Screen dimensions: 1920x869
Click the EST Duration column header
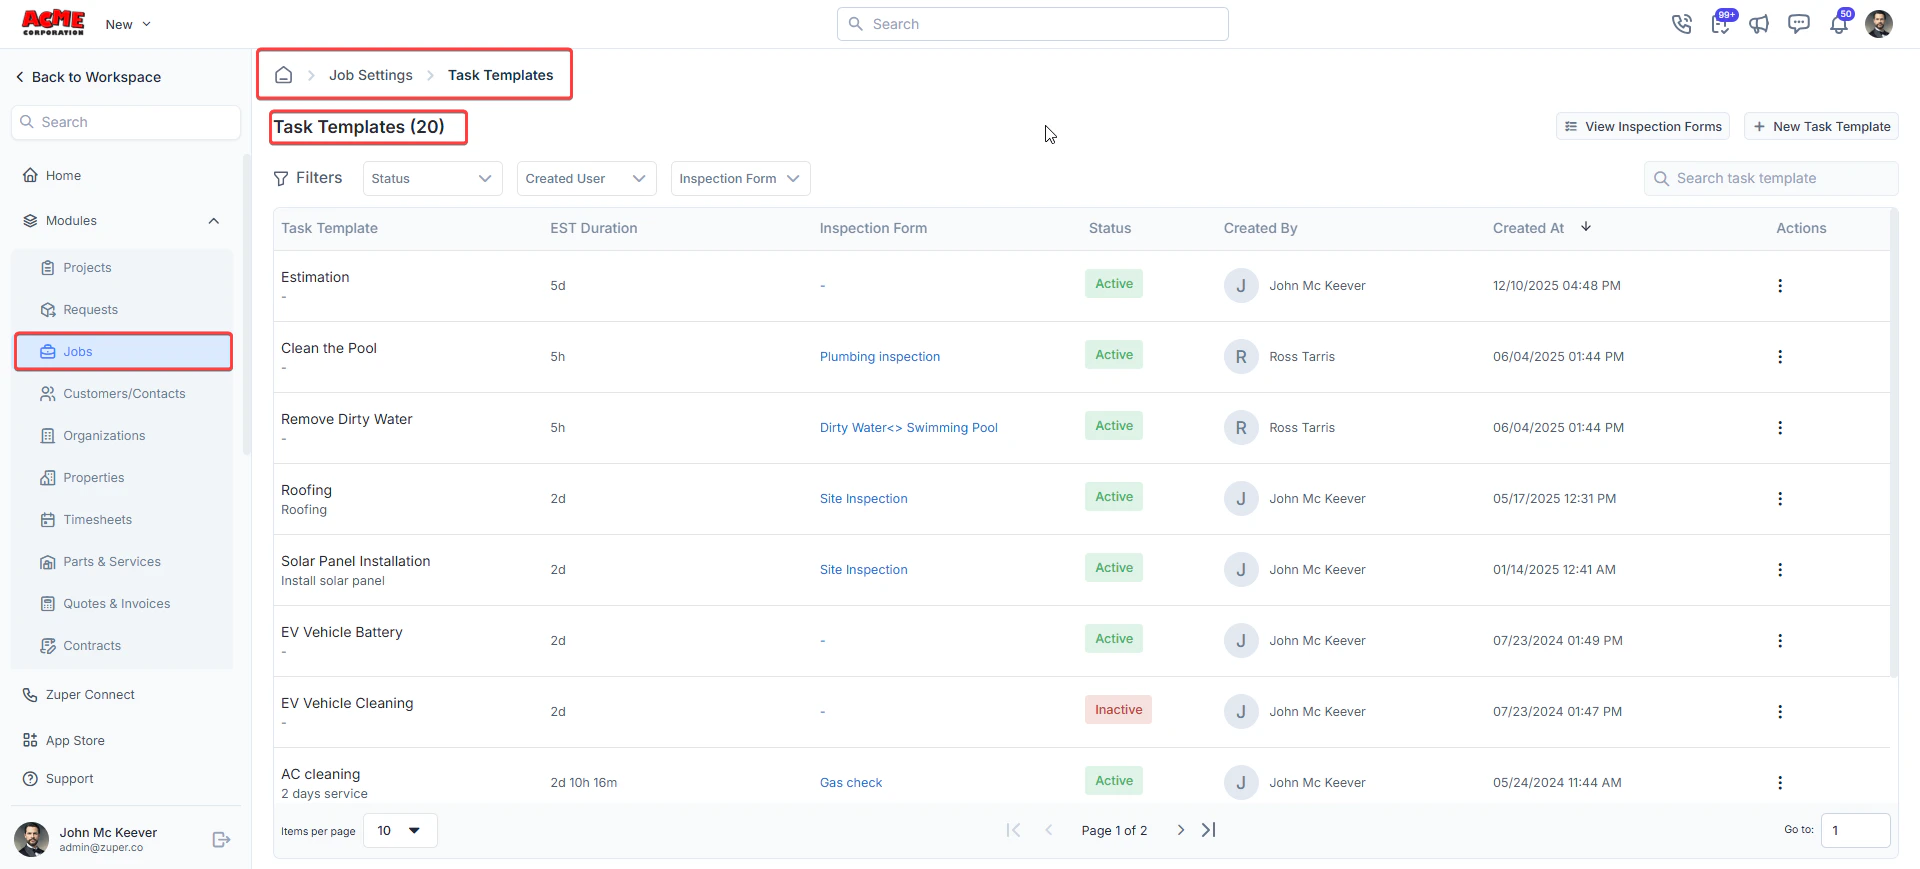tap(594, 228)
